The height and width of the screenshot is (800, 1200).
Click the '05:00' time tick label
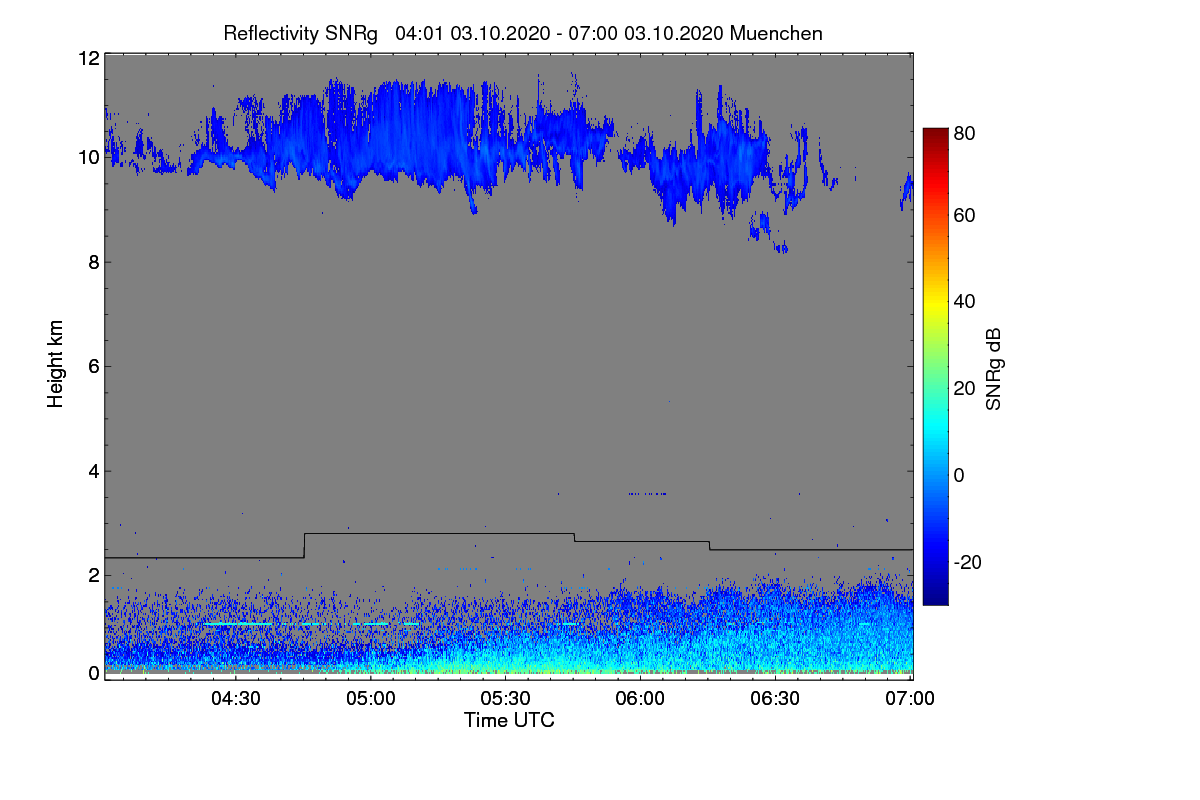click(x=370, y=699)
